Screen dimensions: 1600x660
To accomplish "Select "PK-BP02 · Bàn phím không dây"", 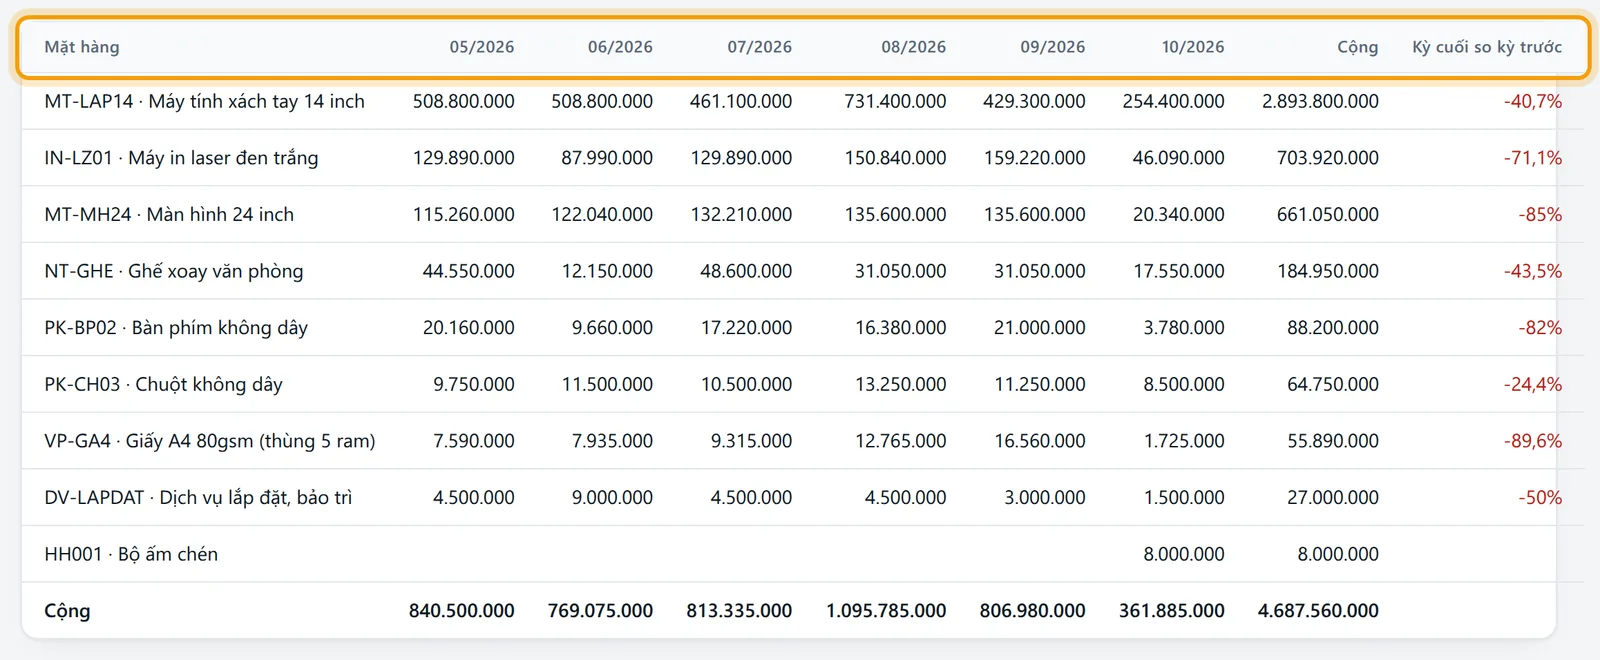I will (176, 328).
